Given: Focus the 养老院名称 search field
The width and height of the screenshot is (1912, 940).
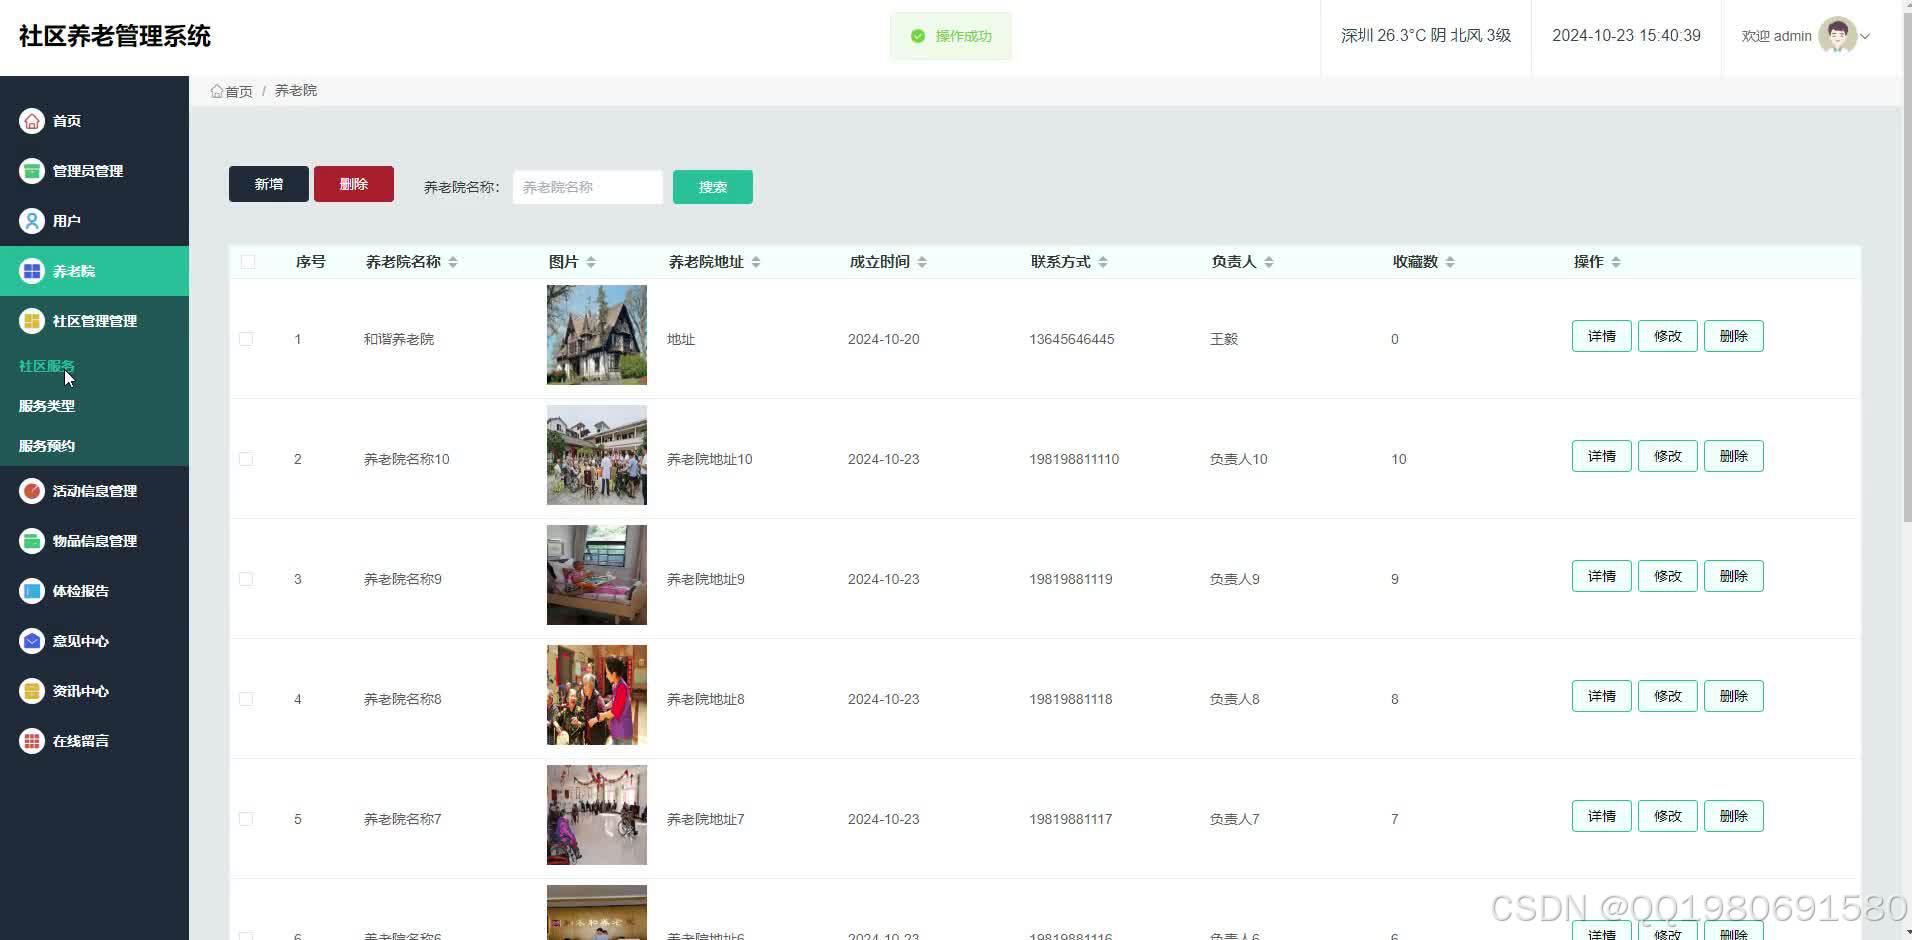Looking at the screenshot, I should (x=588, y=187).
